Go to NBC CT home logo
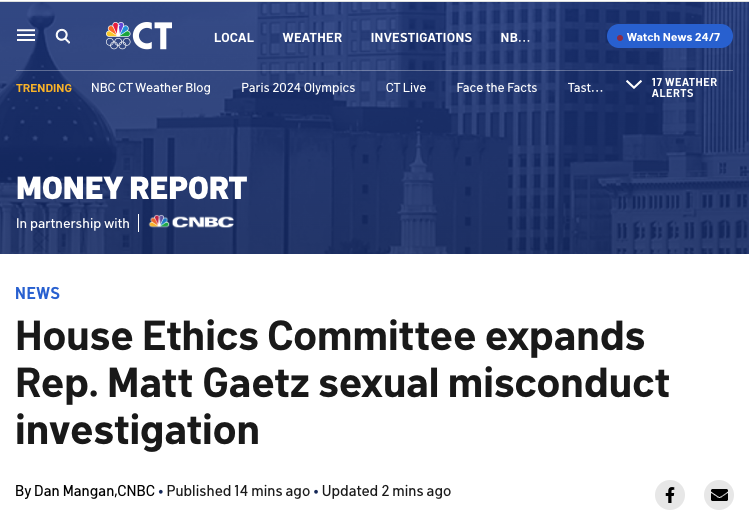Screen dimensions: 749x513 coord(139,36)
